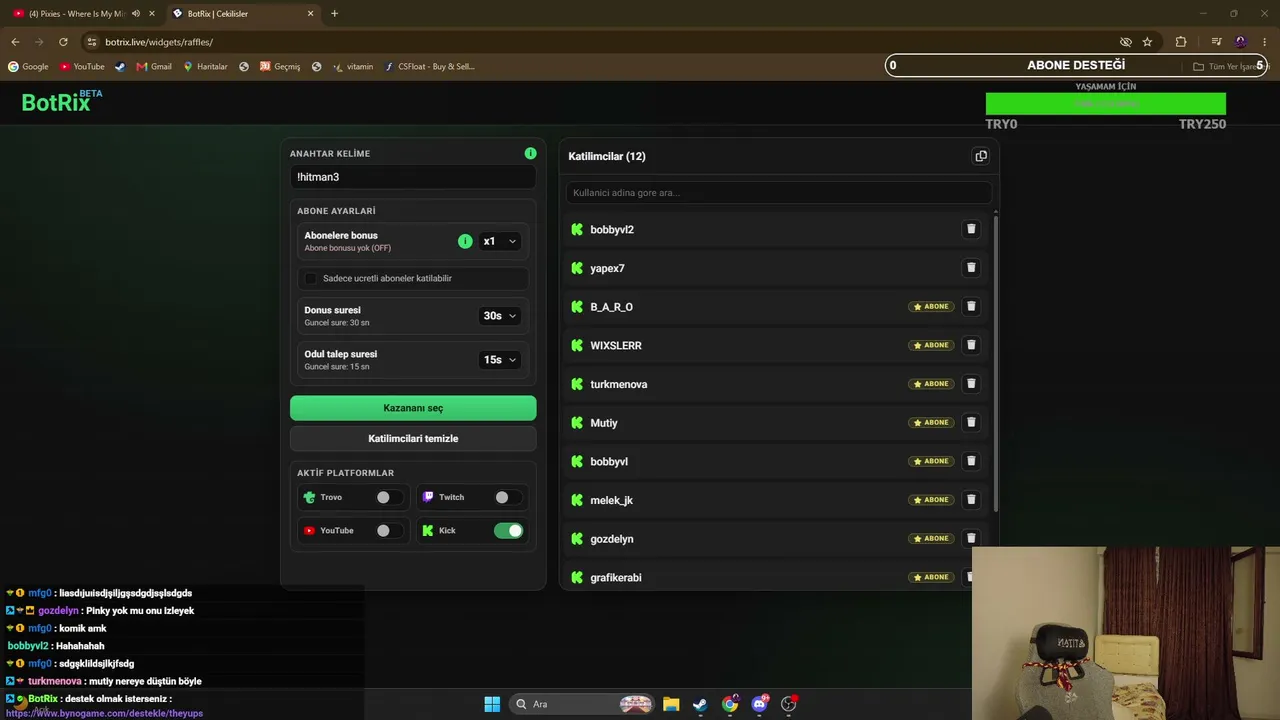The image size is (1280, 720).
Task: Open the Geçmiş bookmark
Action: [x=280, y=67]
